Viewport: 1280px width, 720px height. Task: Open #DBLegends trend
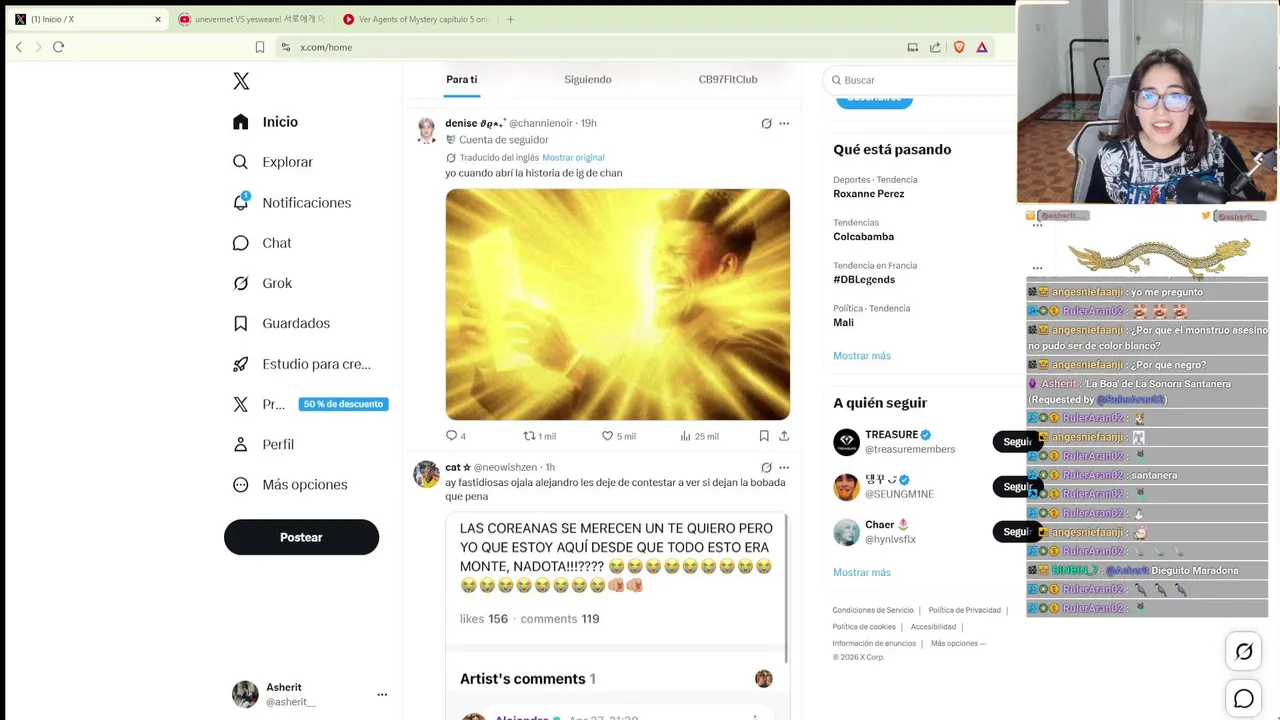864,280
